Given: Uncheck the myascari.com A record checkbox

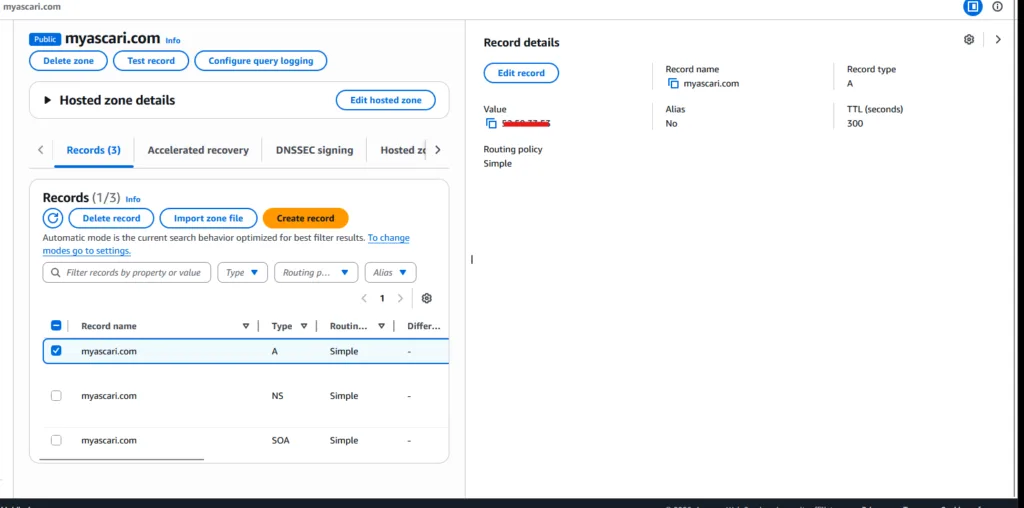Looking at the screenshot, I should [x=56, y=351].
